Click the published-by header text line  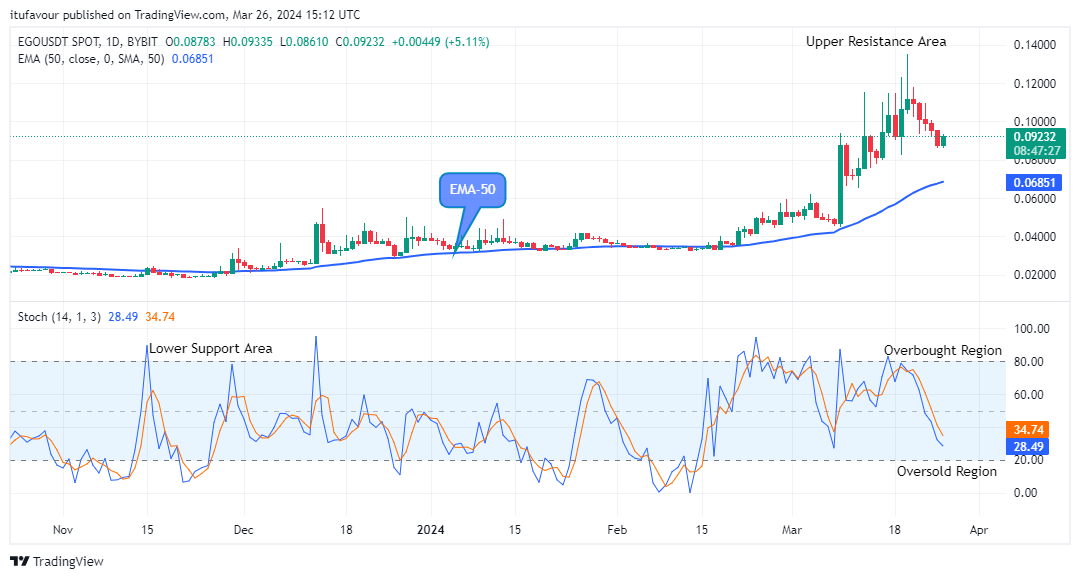click(185, 14)
